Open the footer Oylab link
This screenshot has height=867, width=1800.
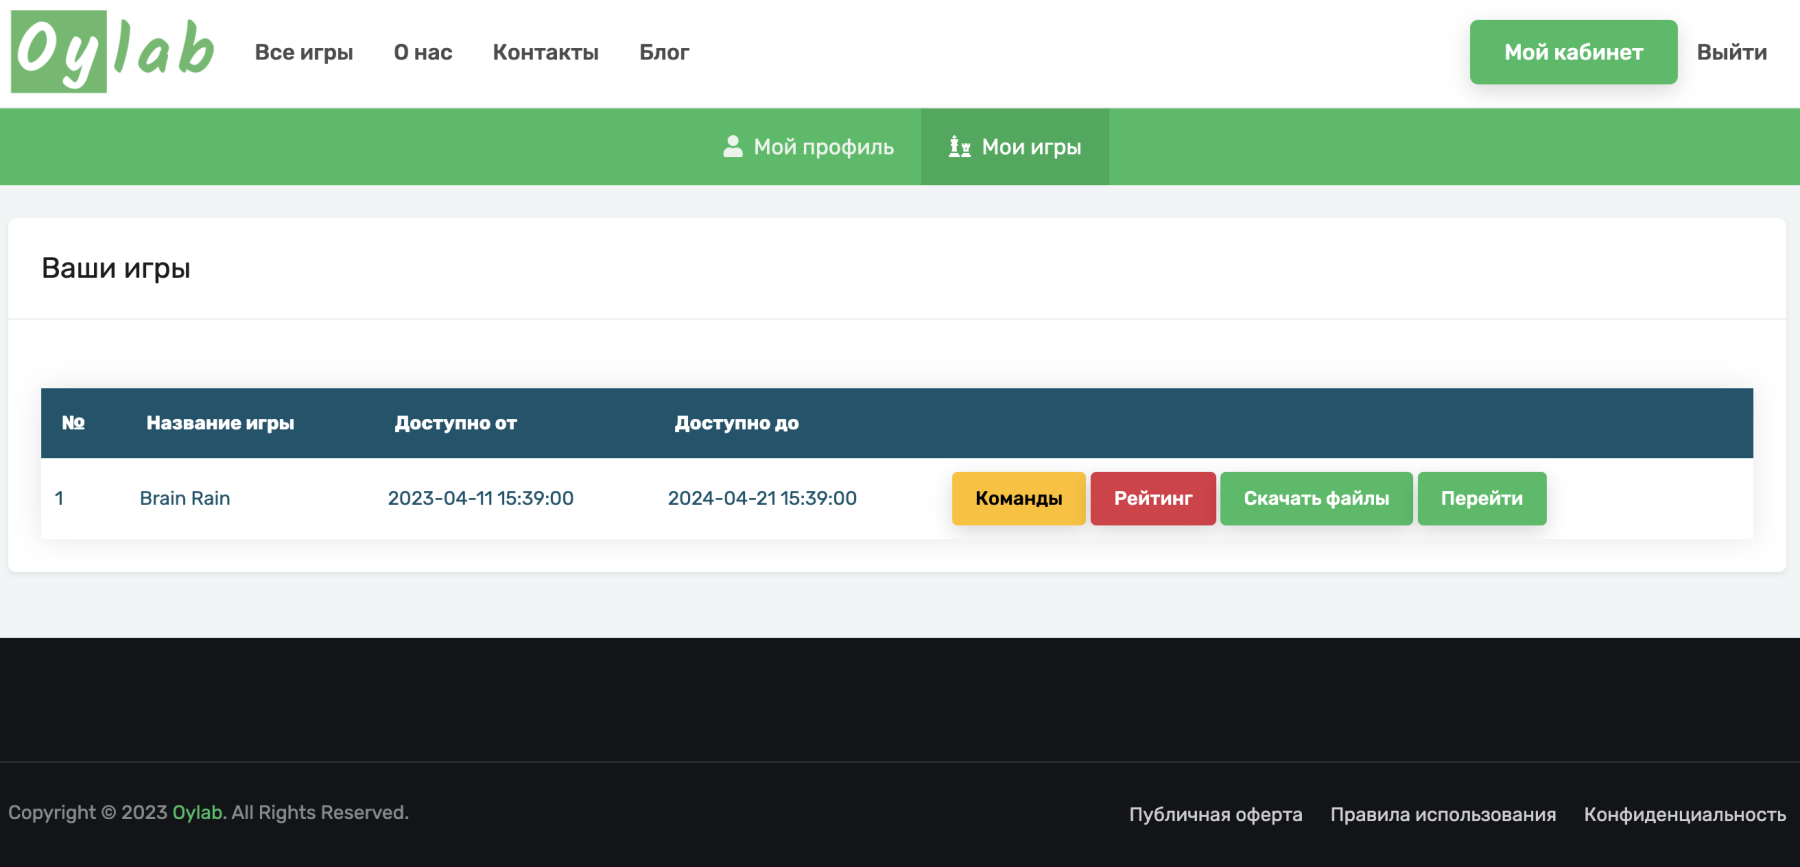click(x=197, y=813)
